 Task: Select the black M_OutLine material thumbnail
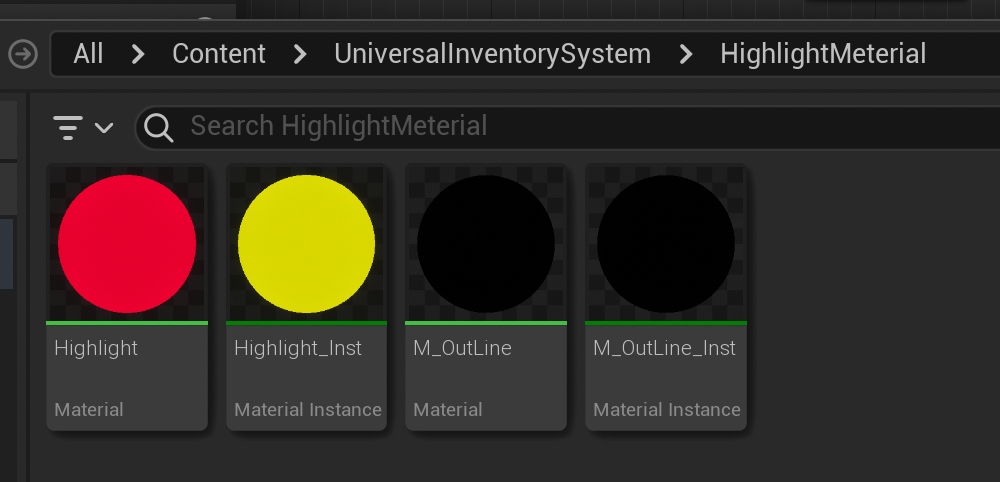(x=486, y=244)
